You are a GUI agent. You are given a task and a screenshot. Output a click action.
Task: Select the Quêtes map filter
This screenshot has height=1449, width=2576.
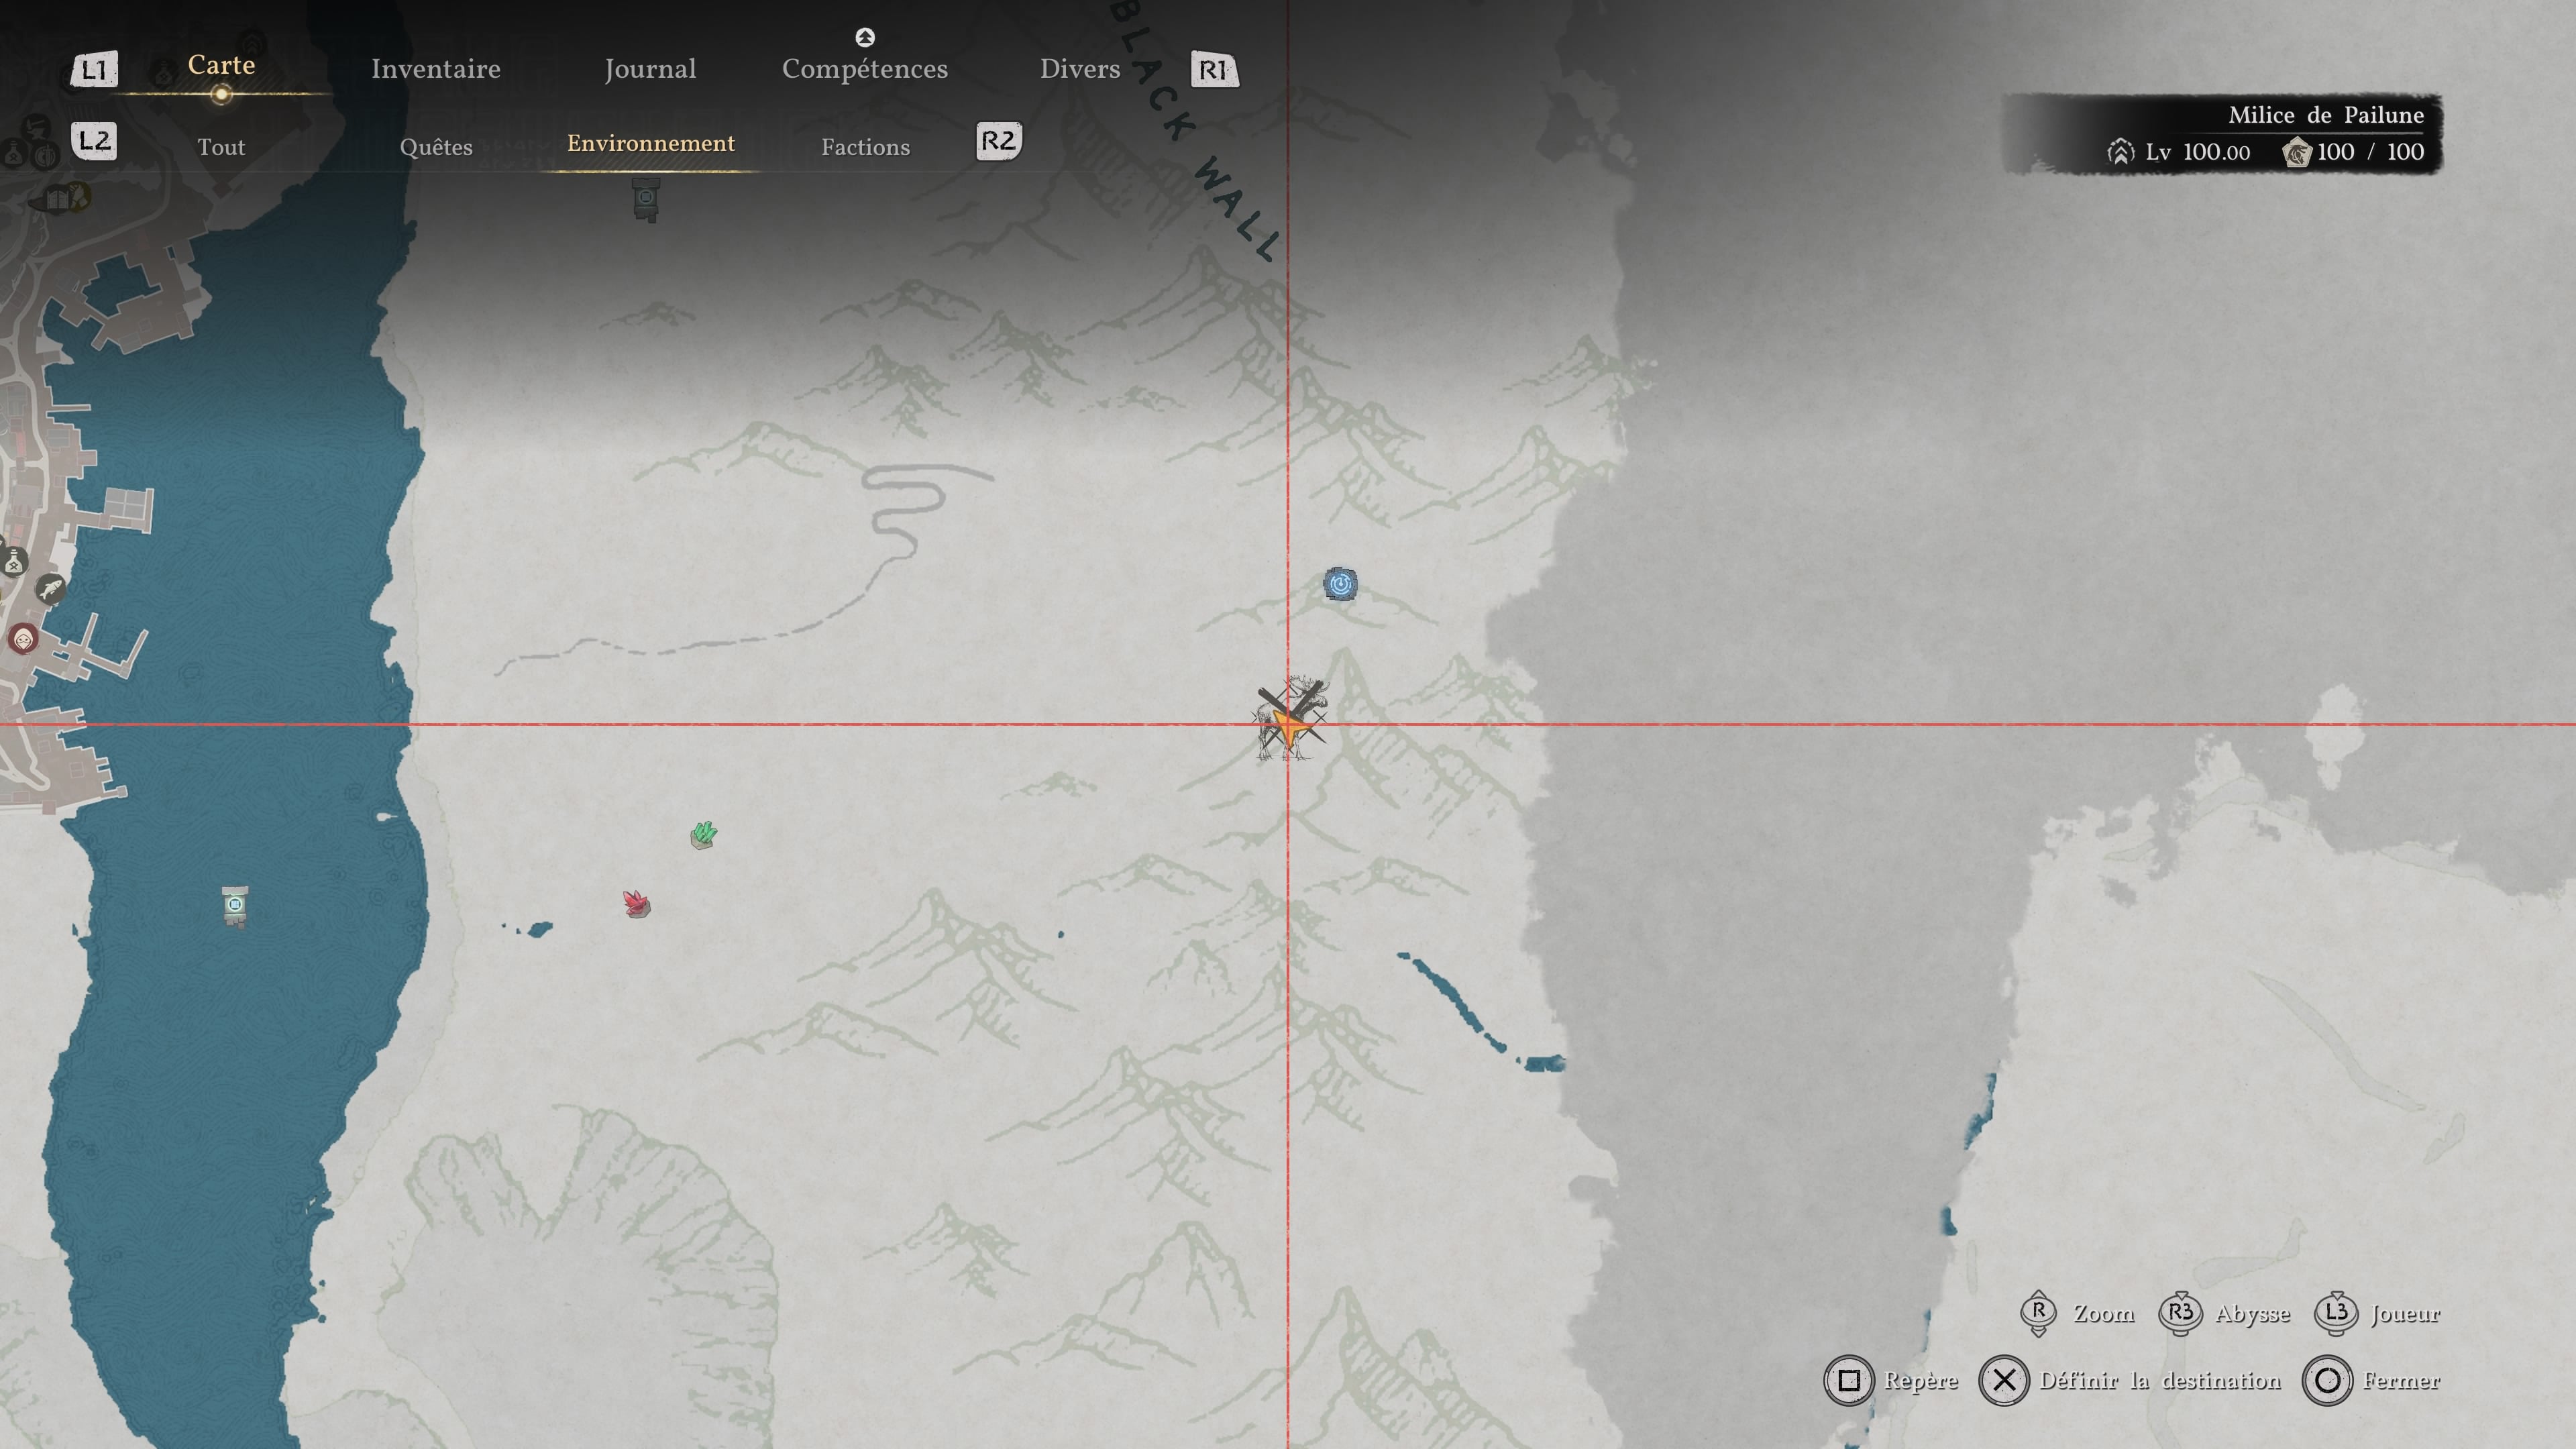[436, 147]
